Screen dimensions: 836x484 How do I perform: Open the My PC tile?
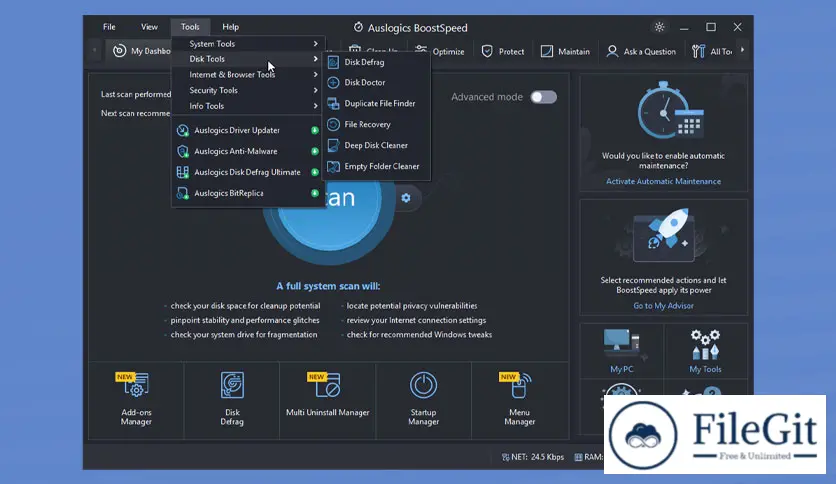[622, 351]
